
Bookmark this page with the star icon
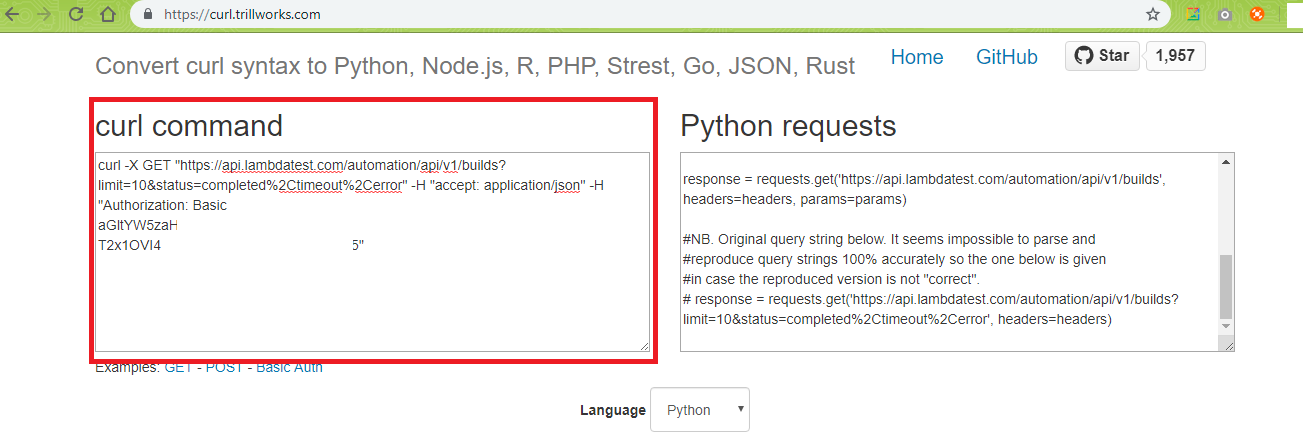point(1153,15)
